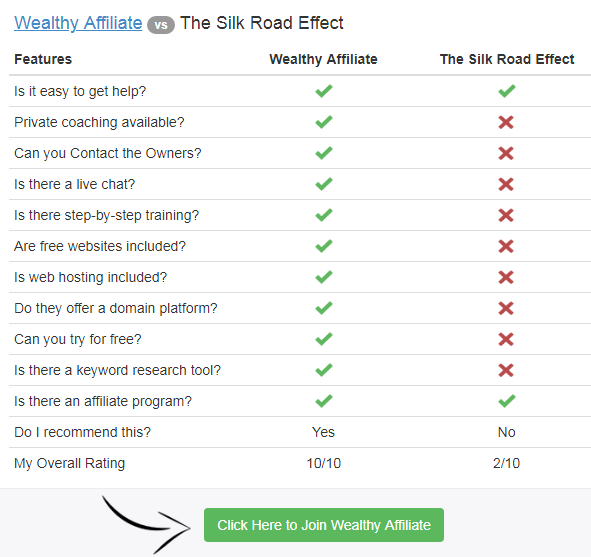The width and height of the screenshot is (591, 557).
Task: Click Wealthy Affiliate checkmark for easy help
Action: click(324, 91)
